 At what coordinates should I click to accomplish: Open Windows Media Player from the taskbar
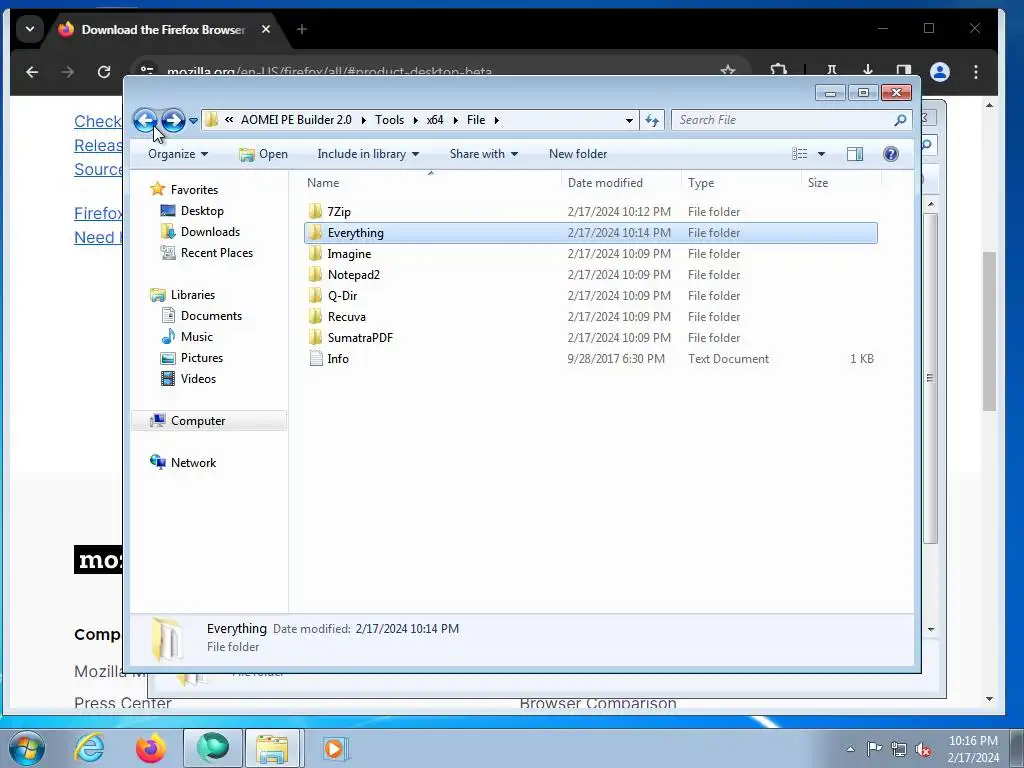[x=334, y=748]
